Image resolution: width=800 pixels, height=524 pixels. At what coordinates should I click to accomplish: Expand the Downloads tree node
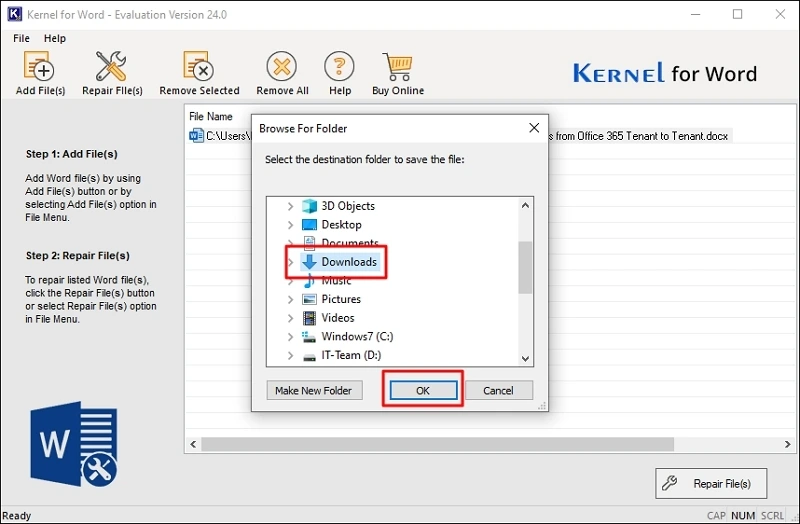[290, 262]
